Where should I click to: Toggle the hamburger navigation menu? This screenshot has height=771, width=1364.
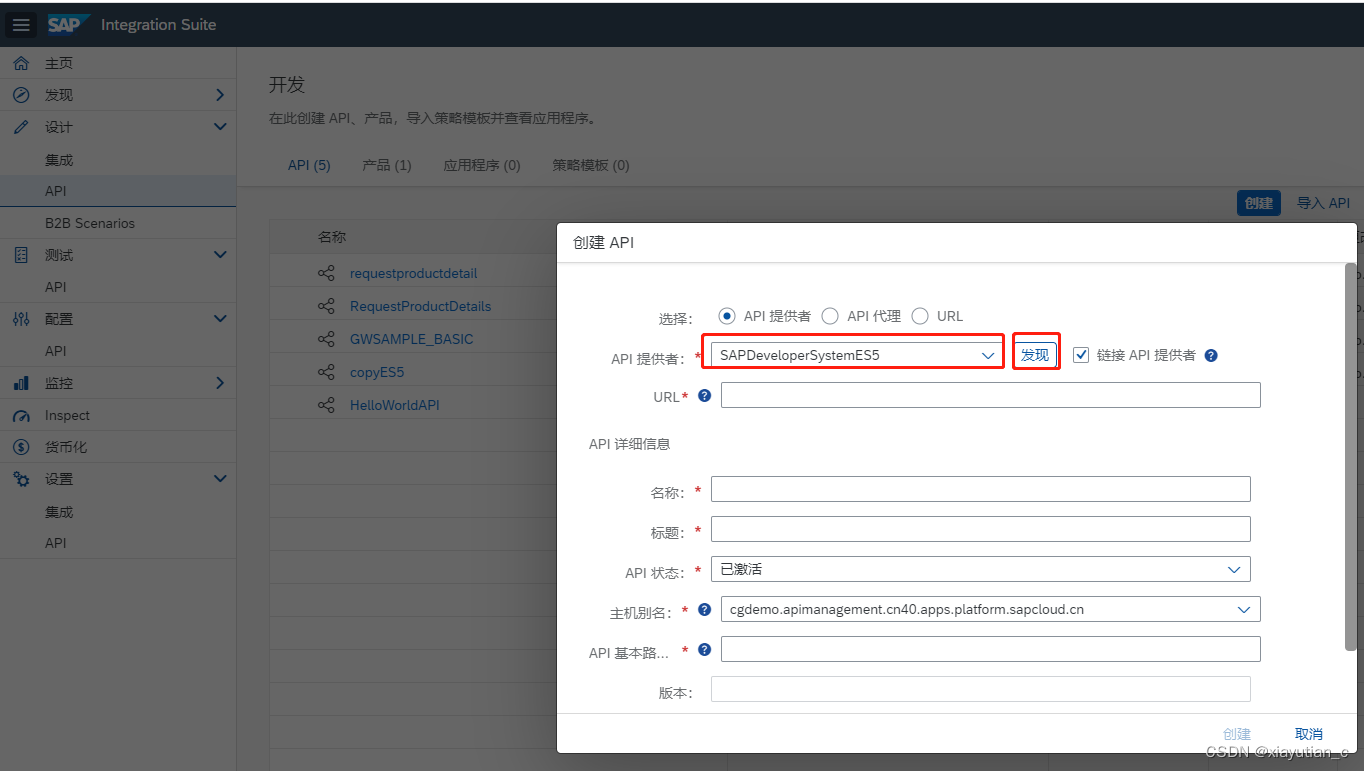point(22,25)
